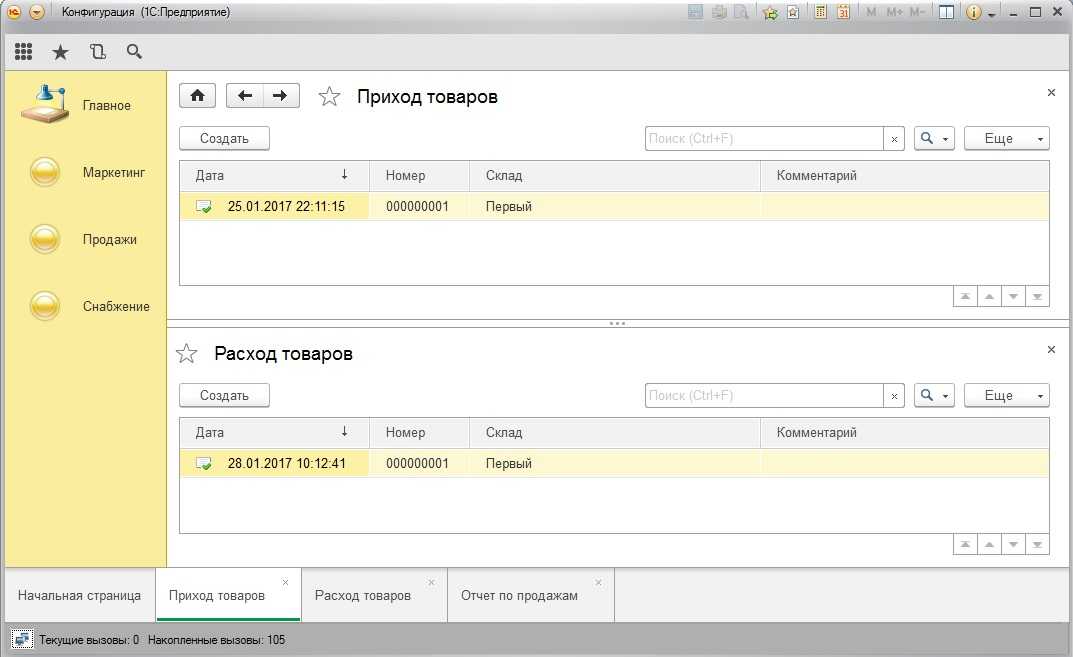Screen dimensions: 1073x657
Task: Open the calculator icon in title bar
Action: (x=820, y=12)
